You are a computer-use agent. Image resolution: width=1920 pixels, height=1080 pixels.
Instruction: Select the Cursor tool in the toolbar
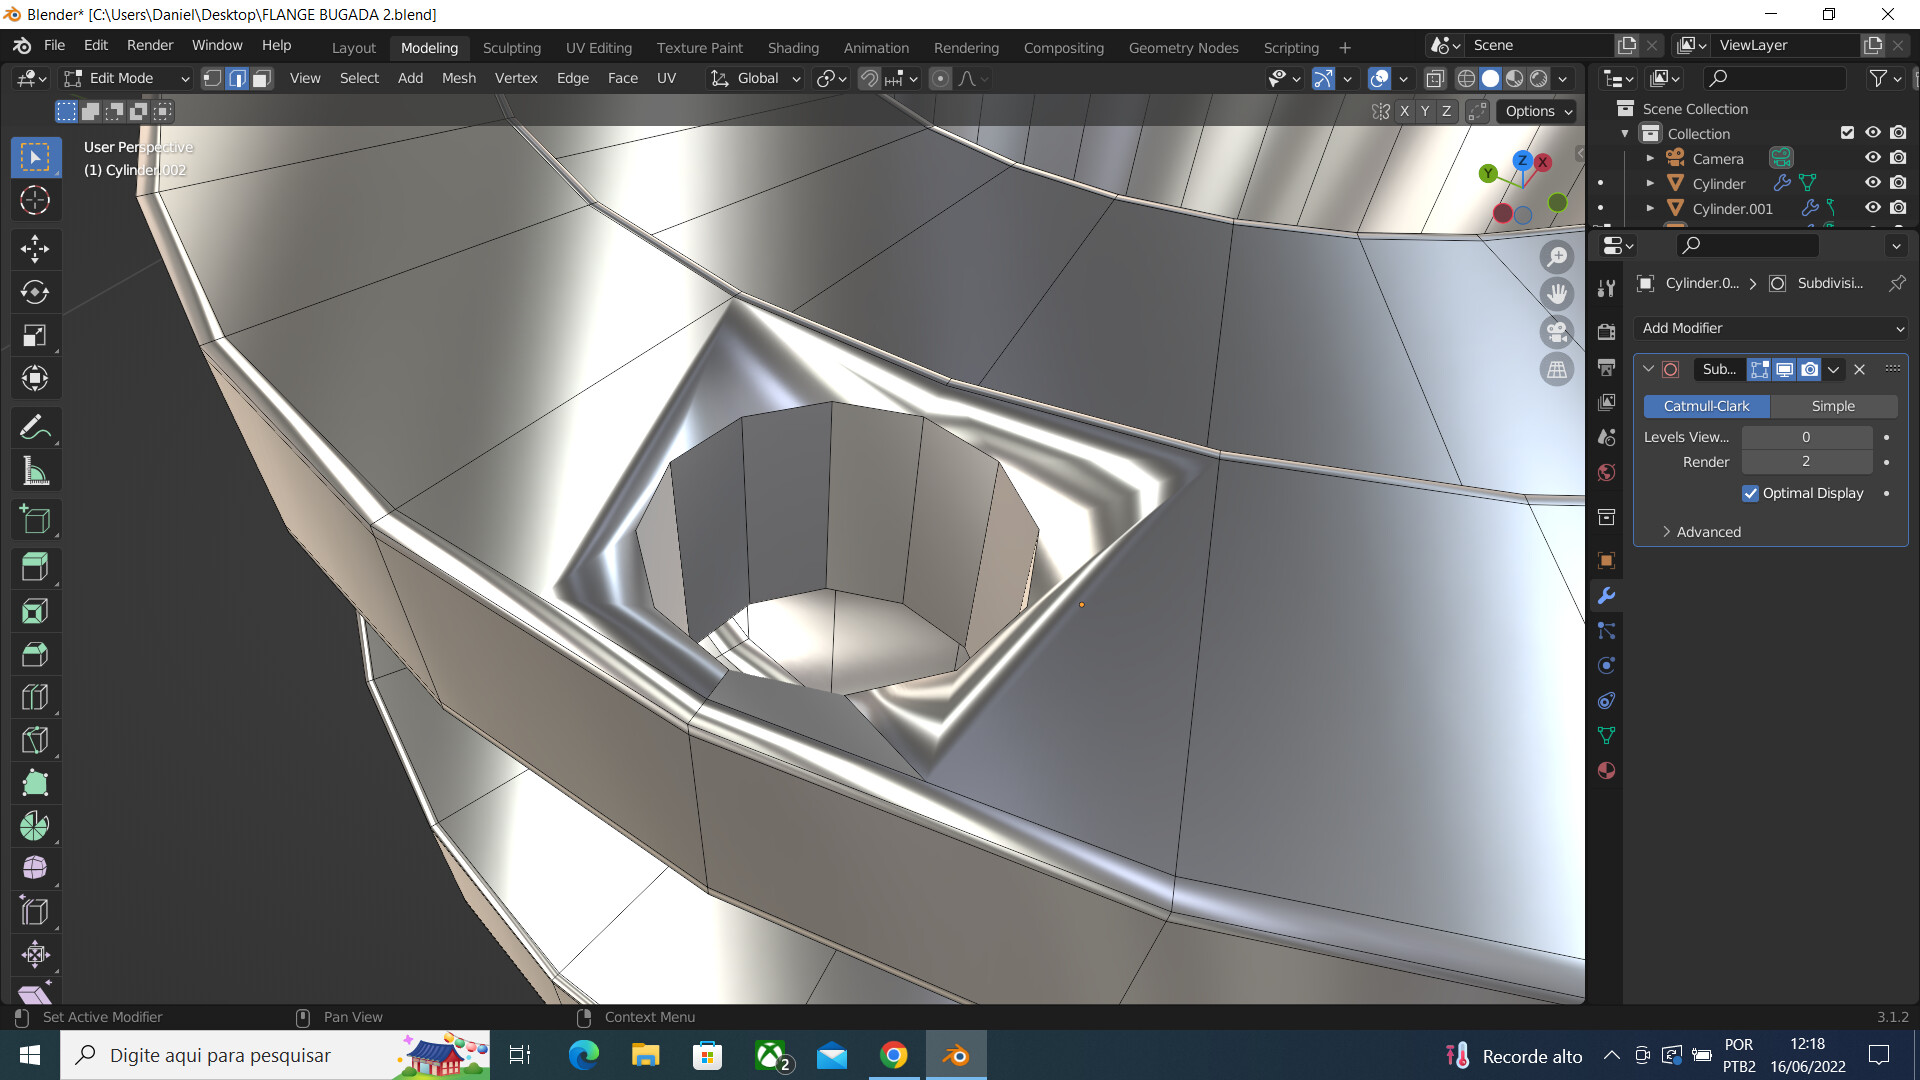click(x=35, y=201)
